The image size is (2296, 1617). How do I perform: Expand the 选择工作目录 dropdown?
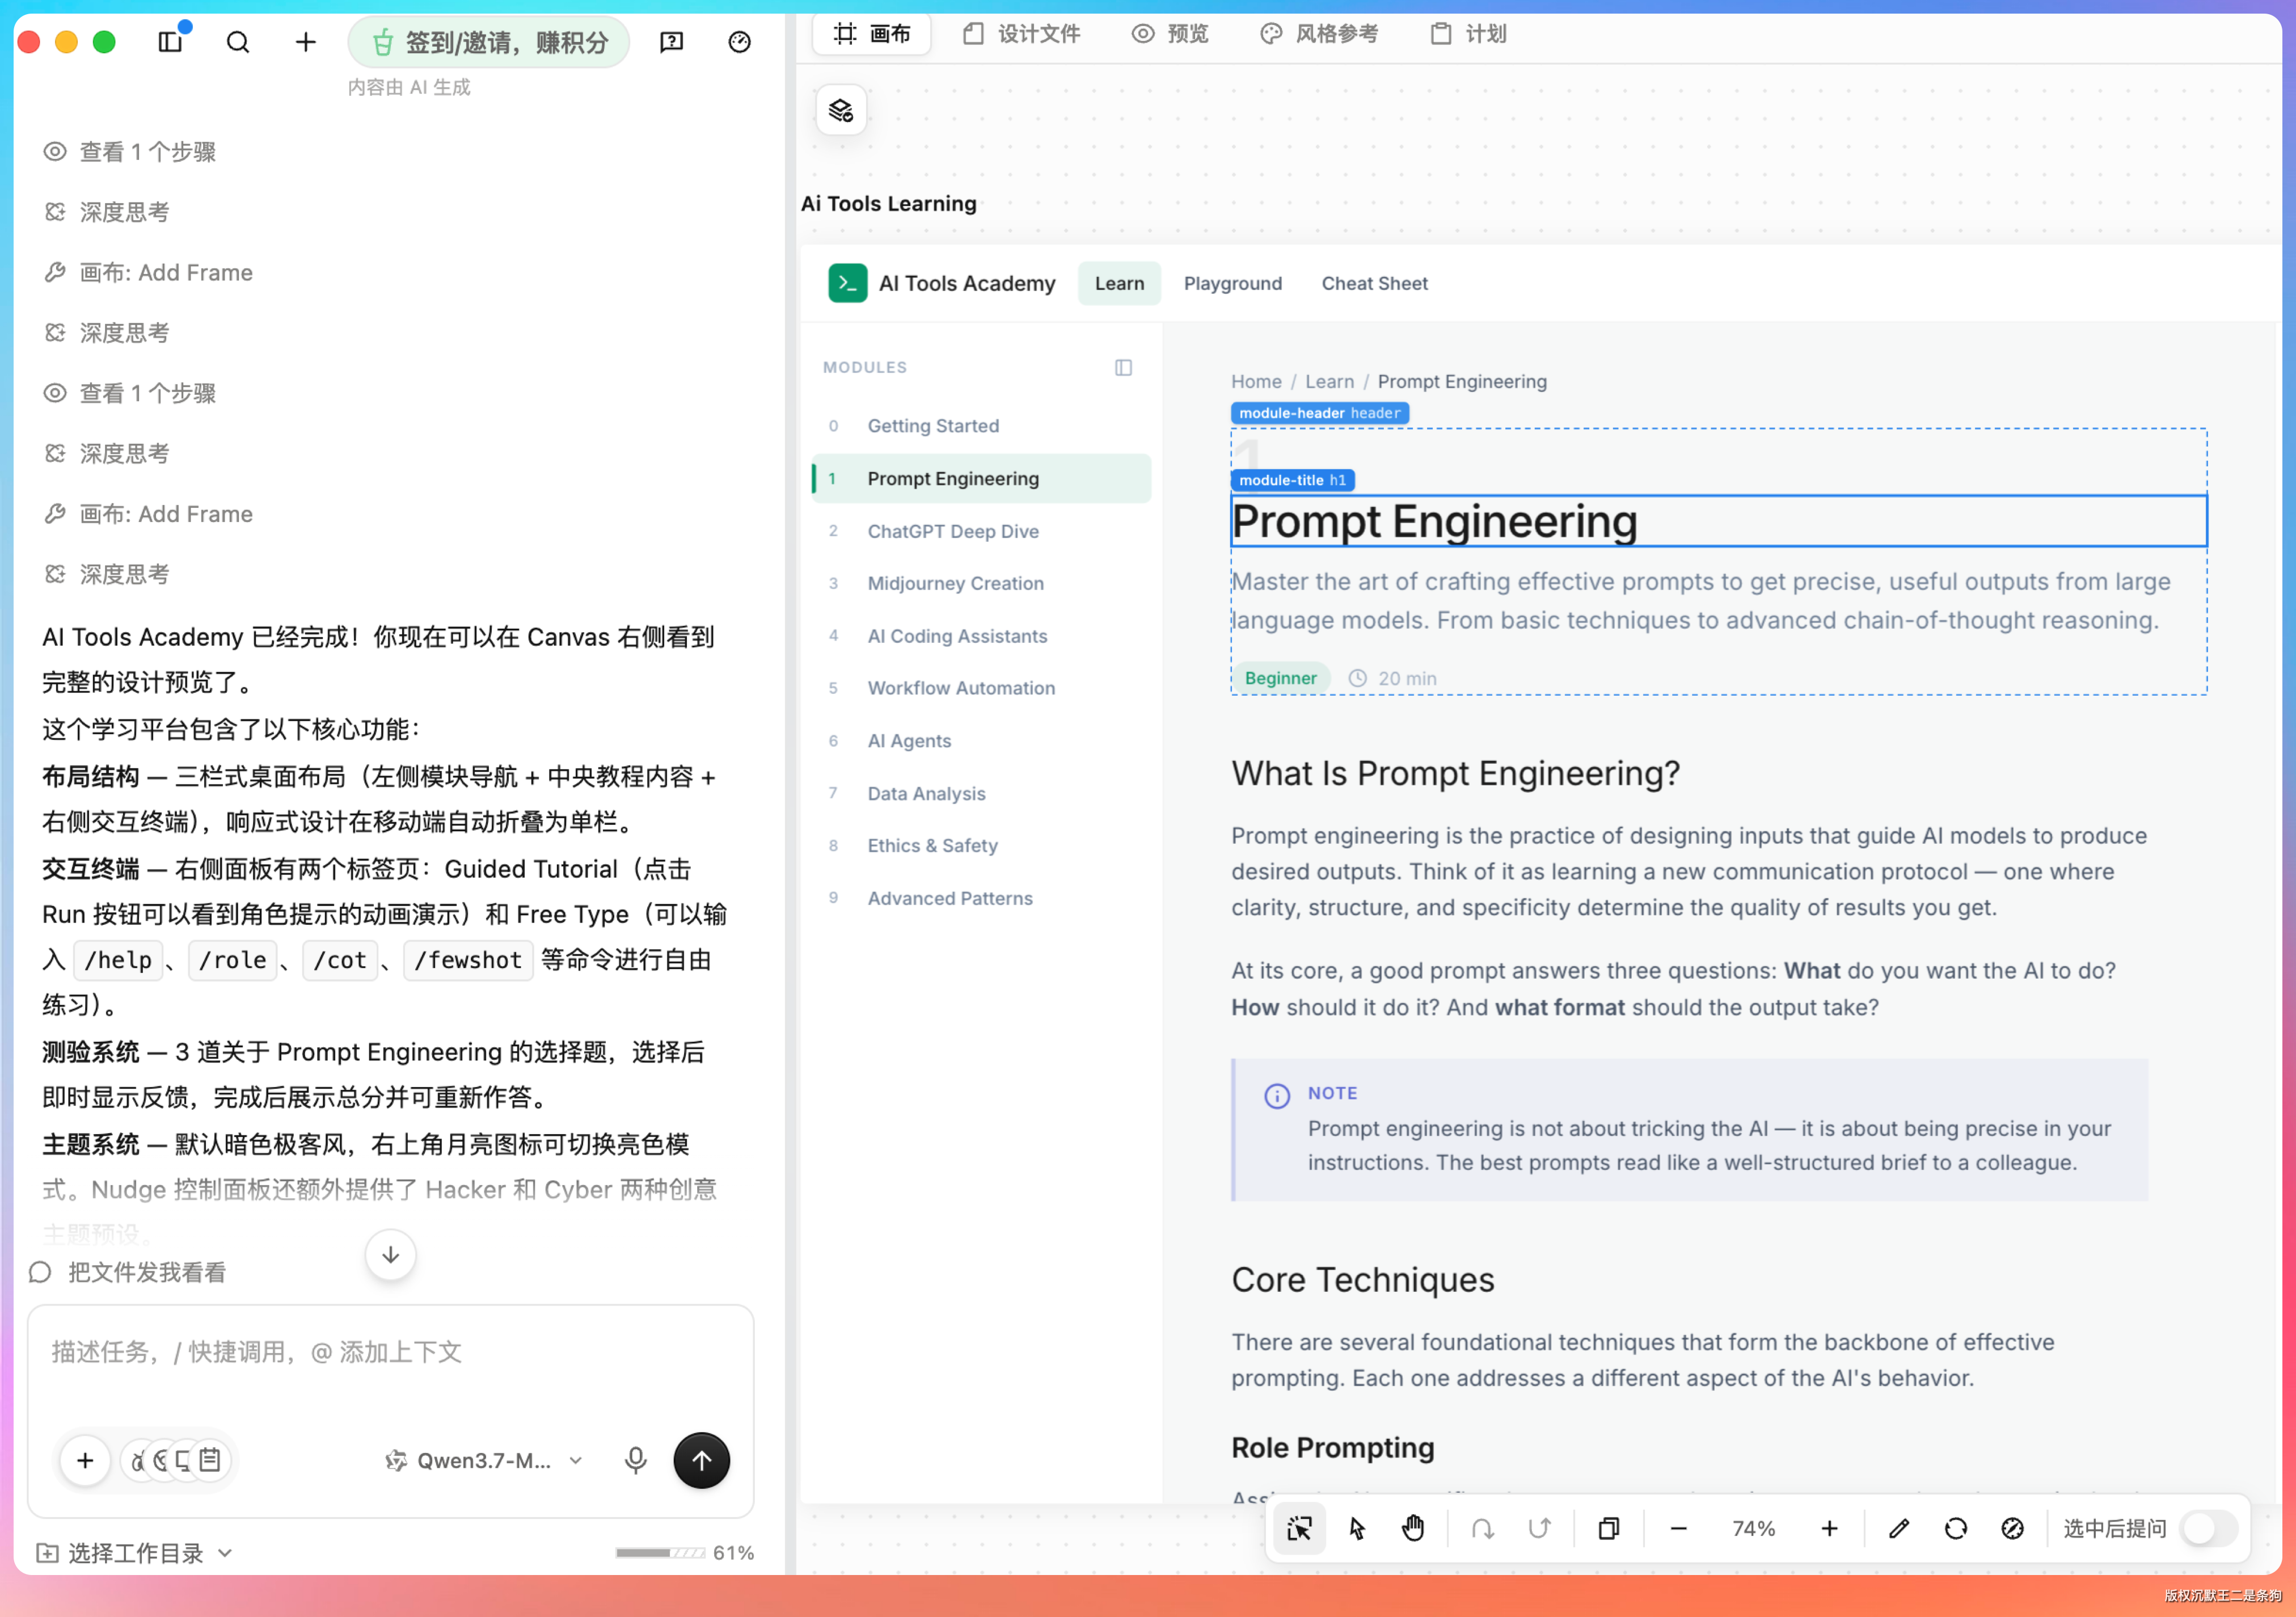point(135,1553)
